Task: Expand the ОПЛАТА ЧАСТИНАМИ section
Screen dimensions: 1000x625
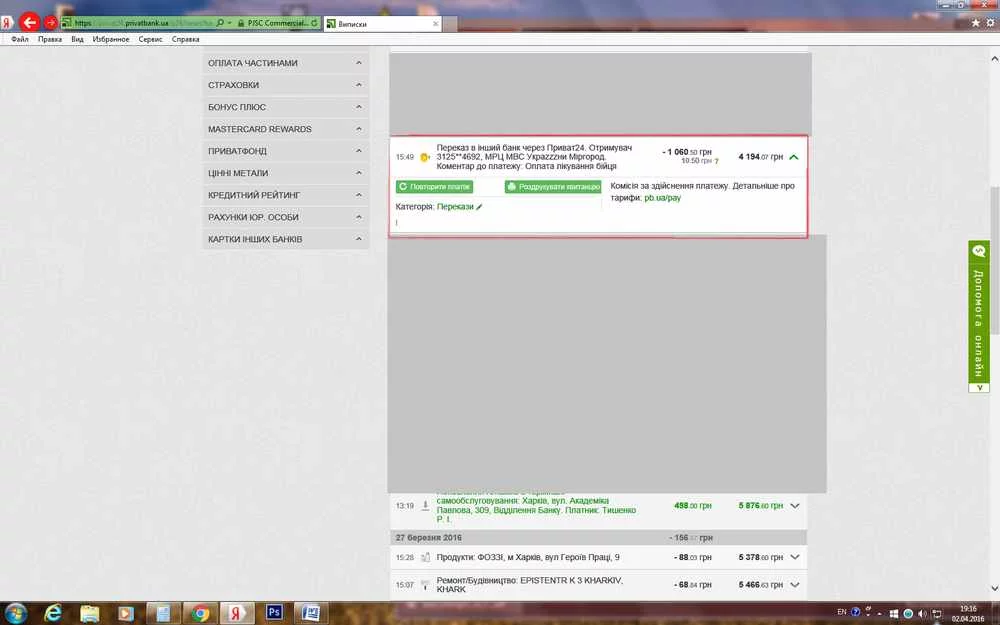Action: coord(286,63)
